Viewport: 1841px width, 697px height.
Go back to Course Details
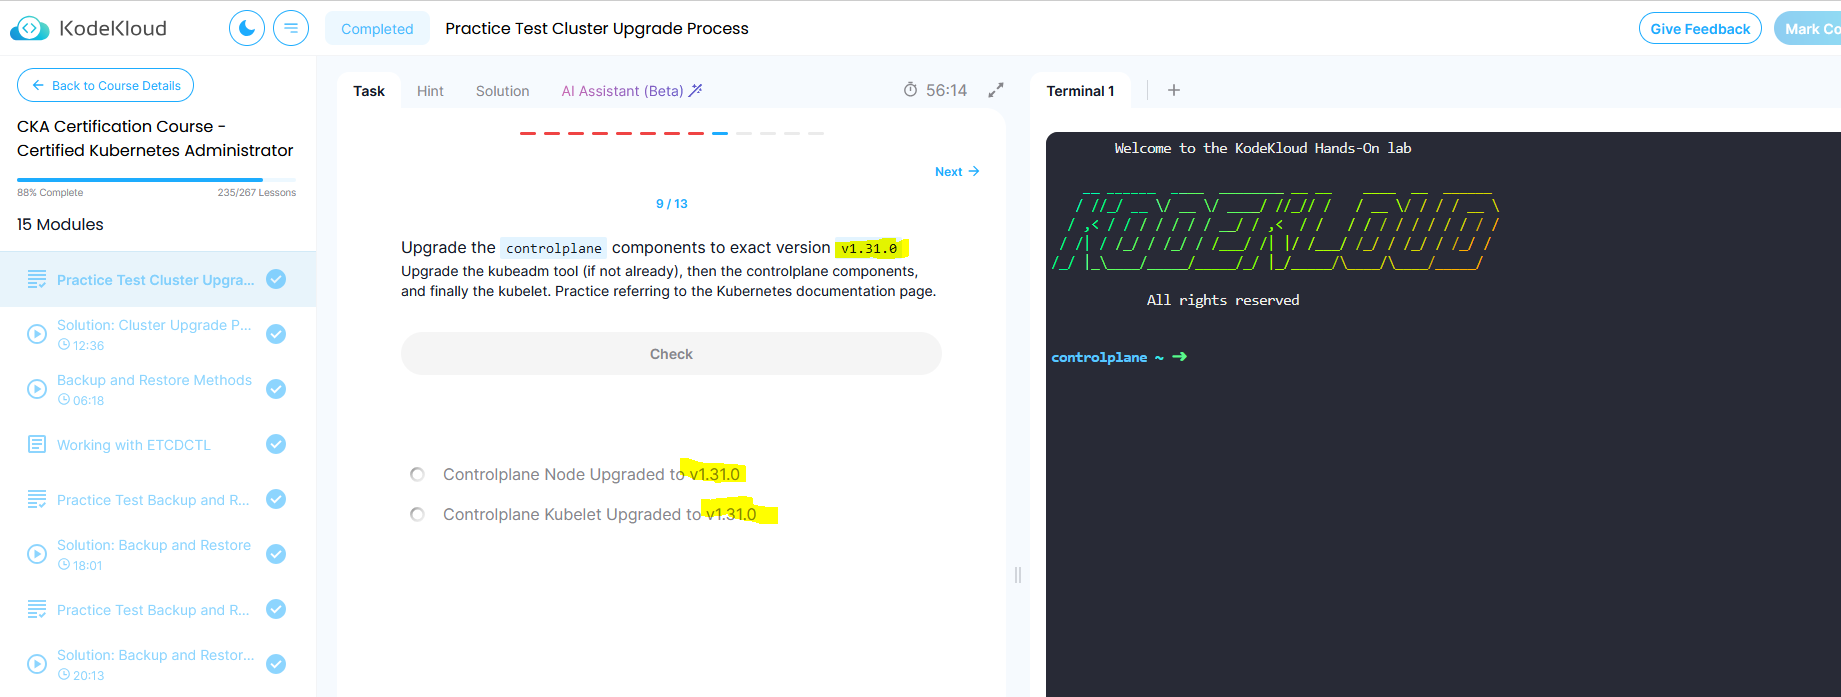pyautogui.click(x=105, y=85)
